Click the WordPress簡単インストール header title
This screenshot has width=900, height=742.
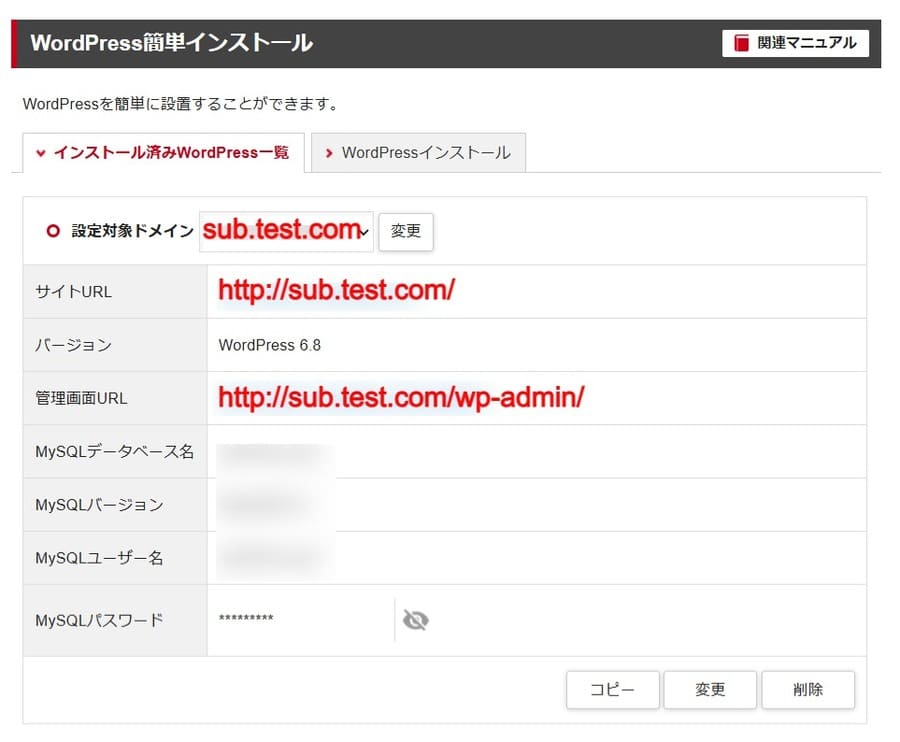pyautogui.click(x=171, y=43)
